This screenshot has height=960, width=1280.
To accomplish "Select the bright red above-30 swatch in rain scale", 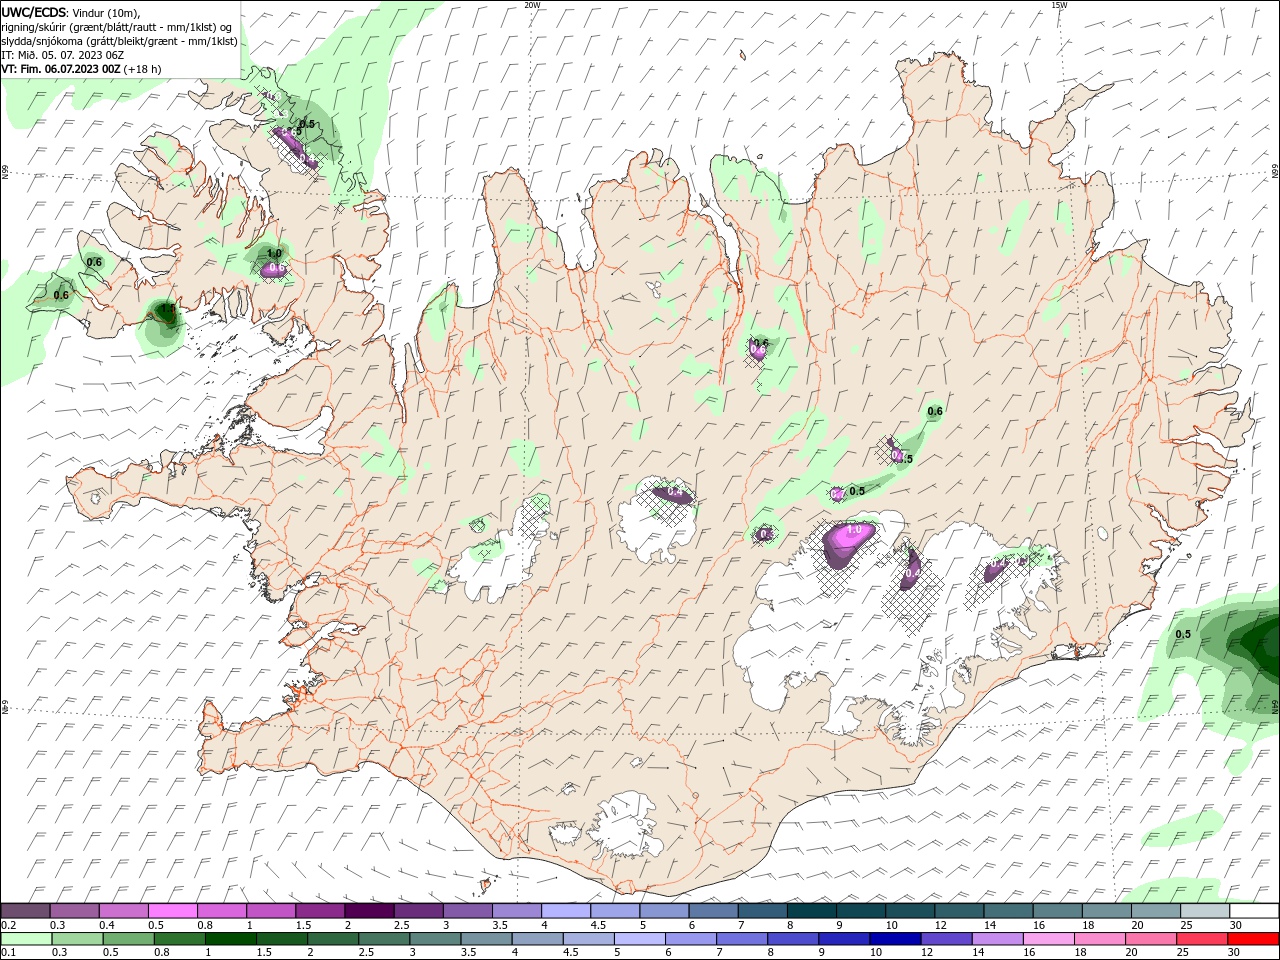I will coord(1252,939).
